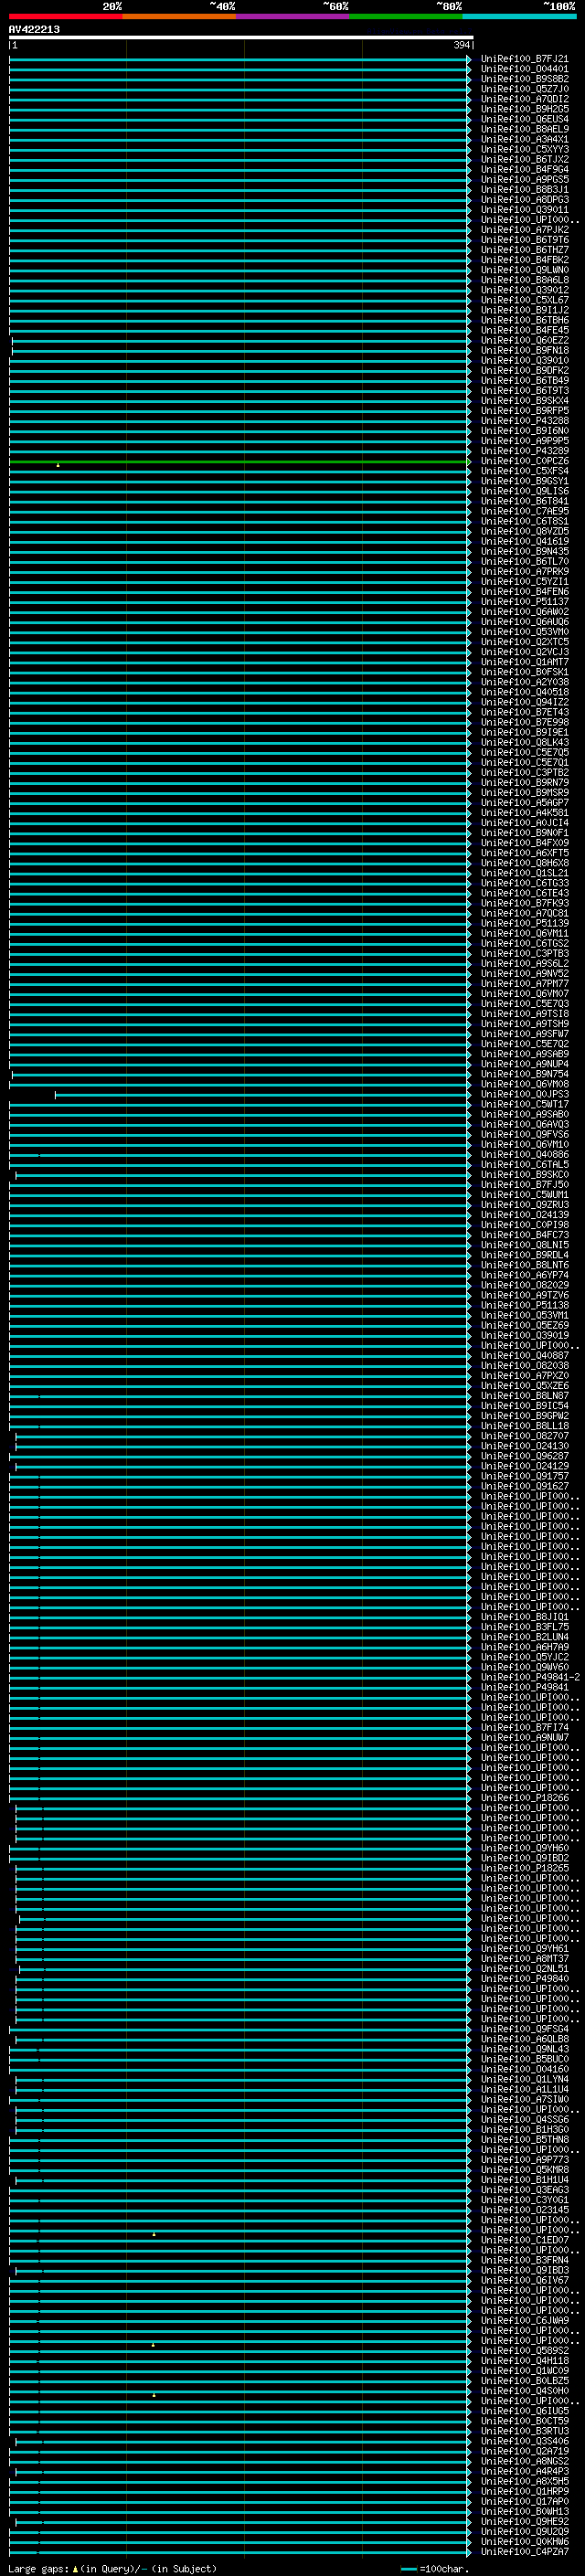The height and width of the screenshot is (2576, 585).
Task: Select hit UniRef100_Q60EZ2
Action: [524, 340]
